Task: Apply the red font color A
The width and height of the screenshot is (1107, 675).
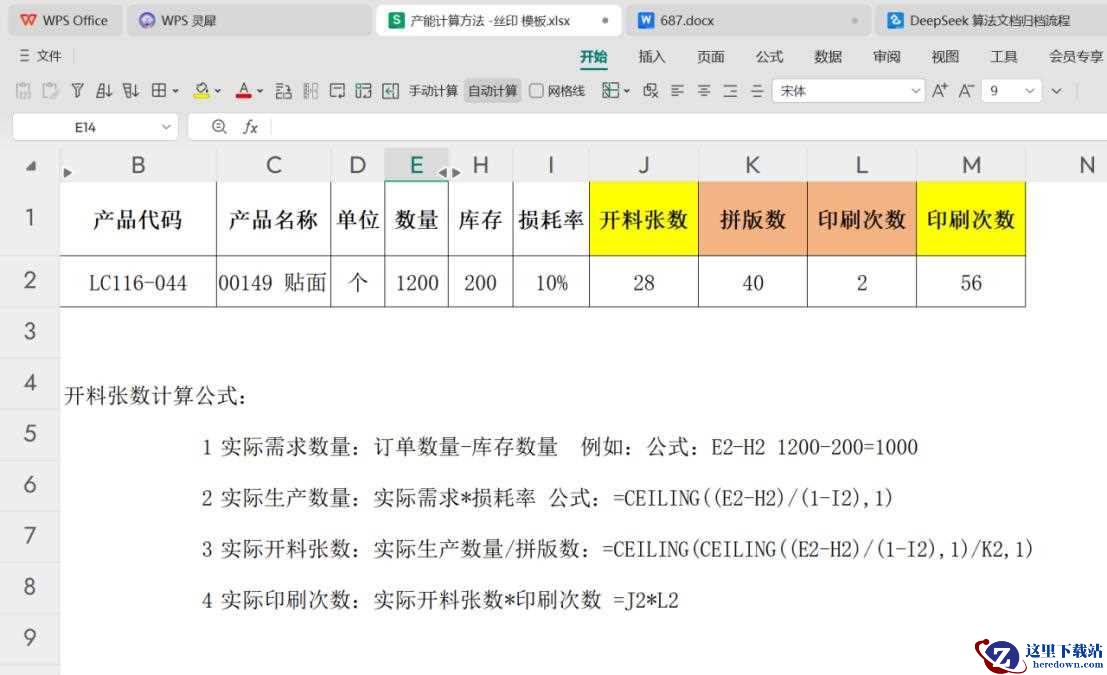Action: 244,90
